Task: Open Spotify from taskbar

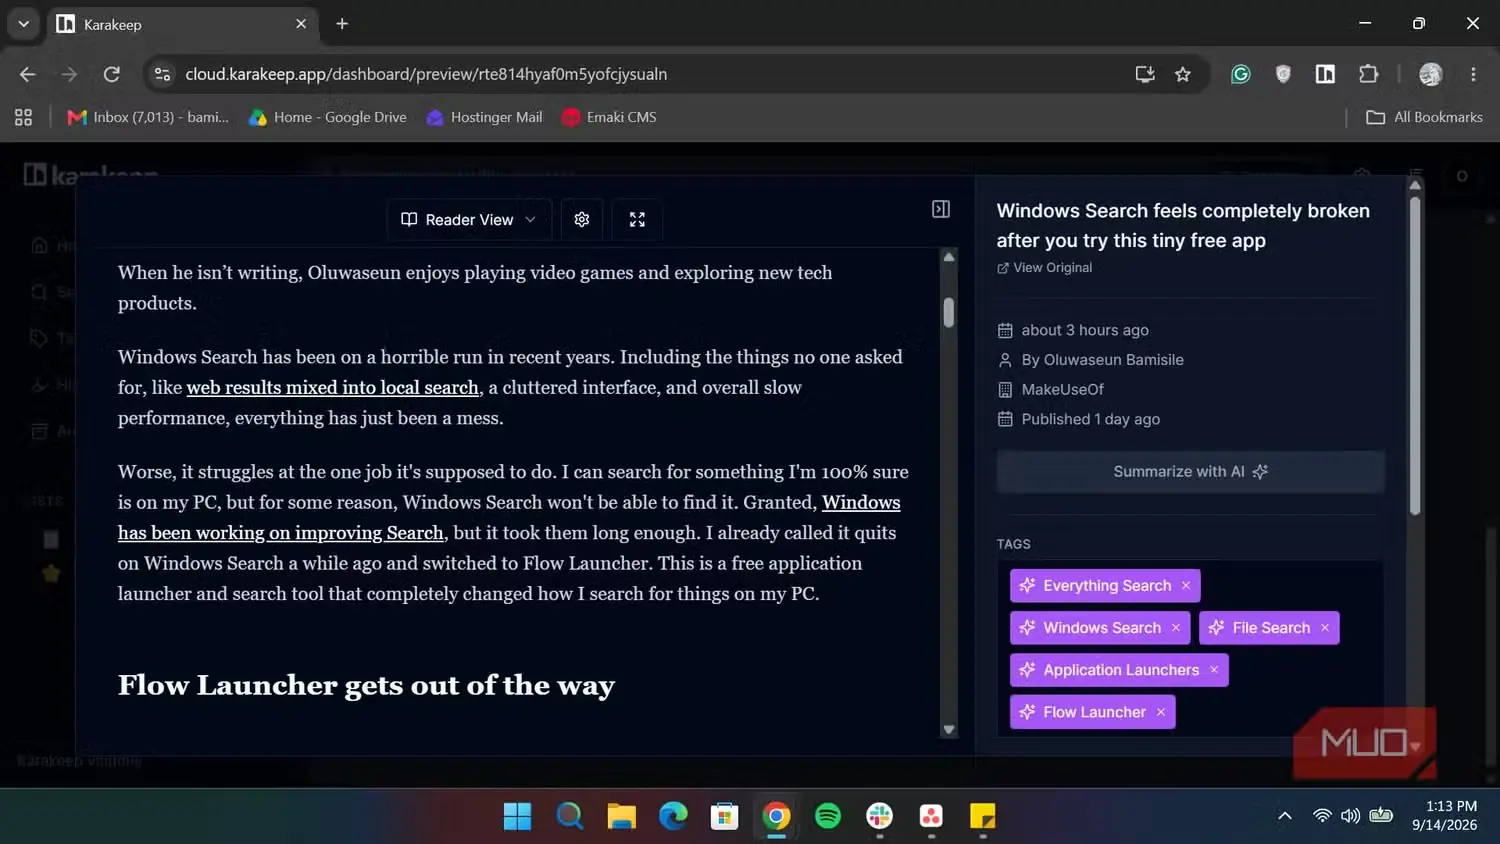Action: pyautogui.click(x=828, y=816)
